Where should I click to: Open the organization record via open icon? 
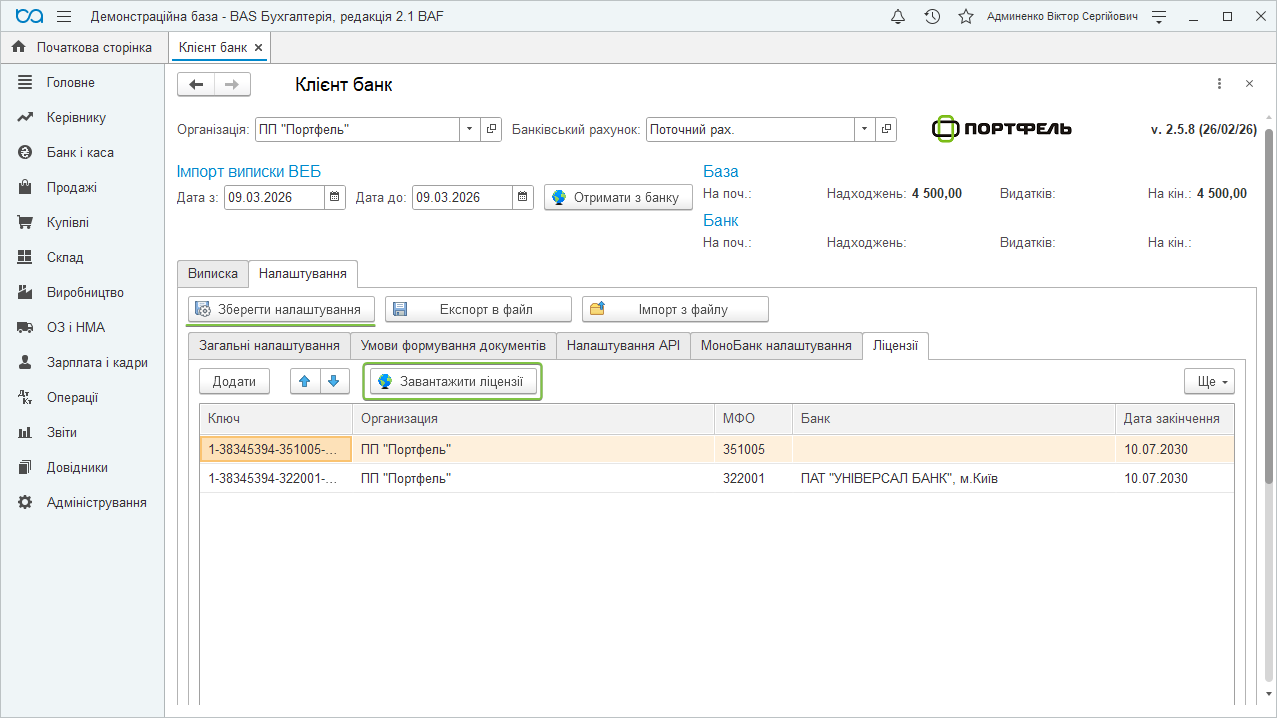click(491, 129)
